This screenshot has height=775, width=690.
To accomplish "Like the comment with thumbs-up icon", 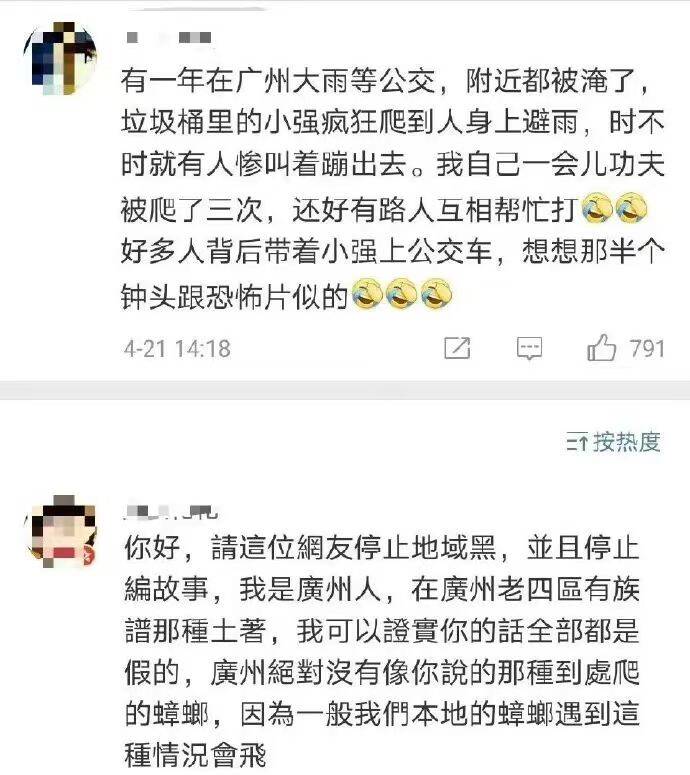I will (x=601, y=348).
